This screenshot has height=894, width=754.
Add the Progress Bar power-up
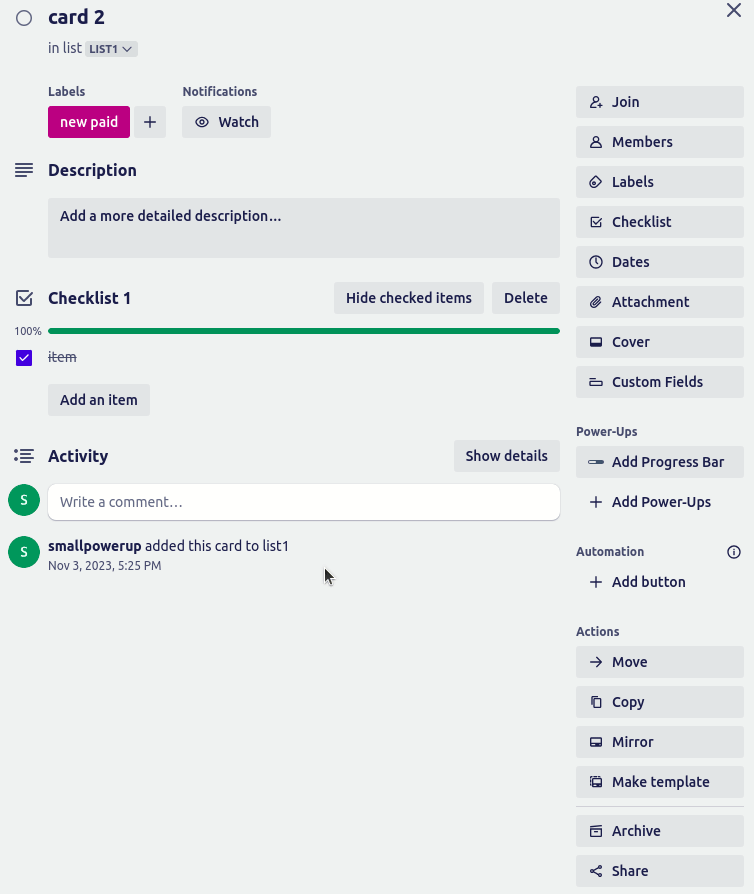point(659,461)
